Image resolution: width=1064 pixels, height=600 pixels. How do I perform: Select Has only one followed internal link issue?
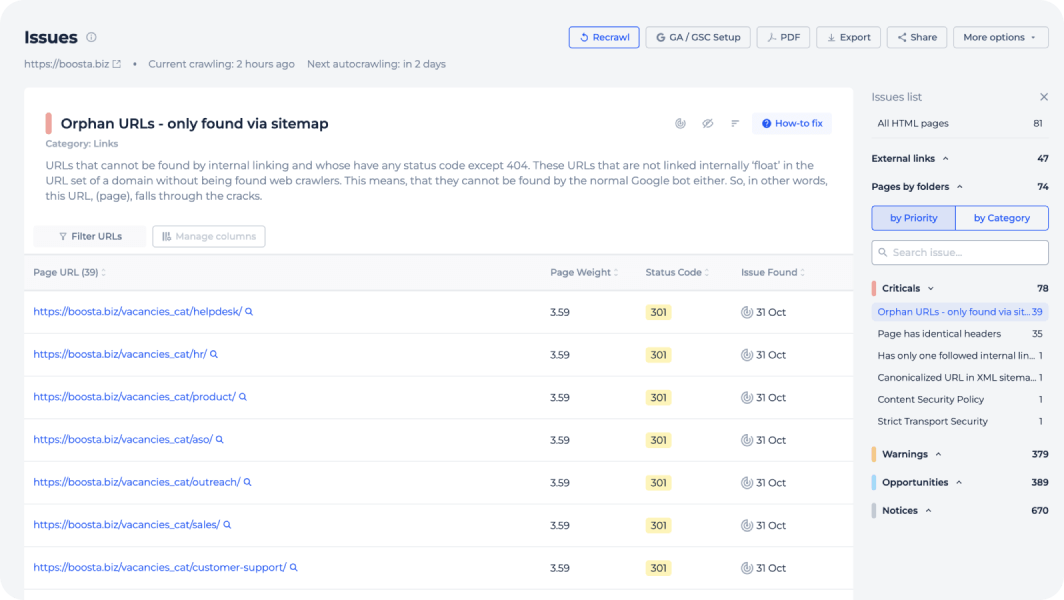(x=960, y=356)
